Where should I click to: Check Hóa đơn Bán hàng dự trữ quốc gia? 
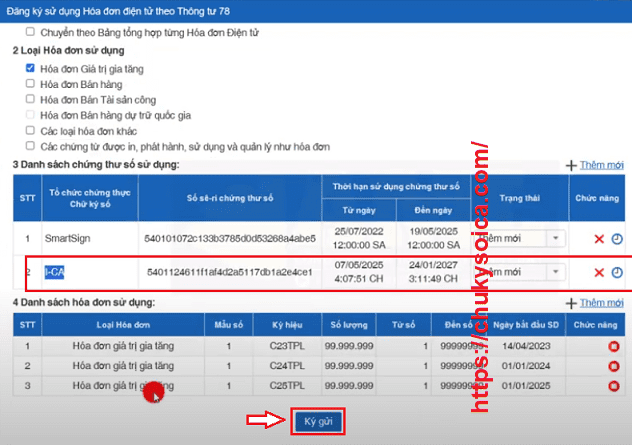coord(30,114)
